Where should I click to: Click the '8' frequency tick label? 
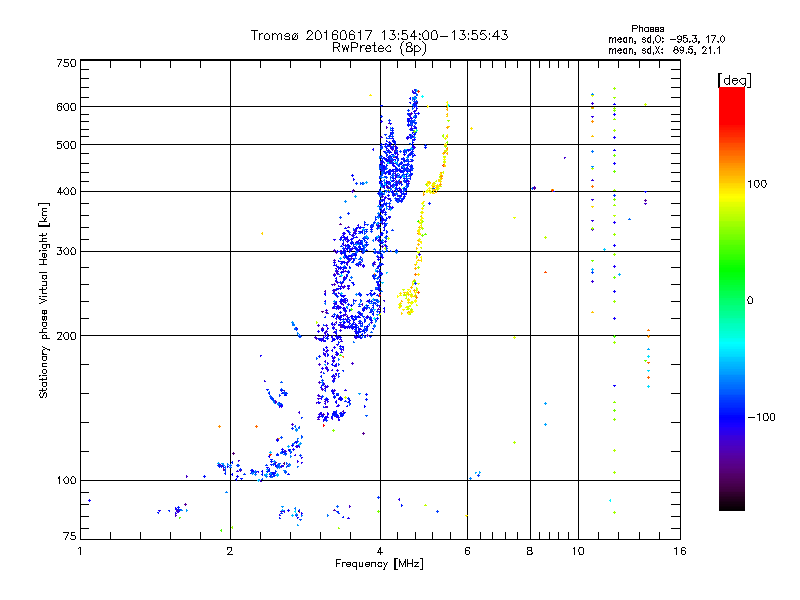530,551
